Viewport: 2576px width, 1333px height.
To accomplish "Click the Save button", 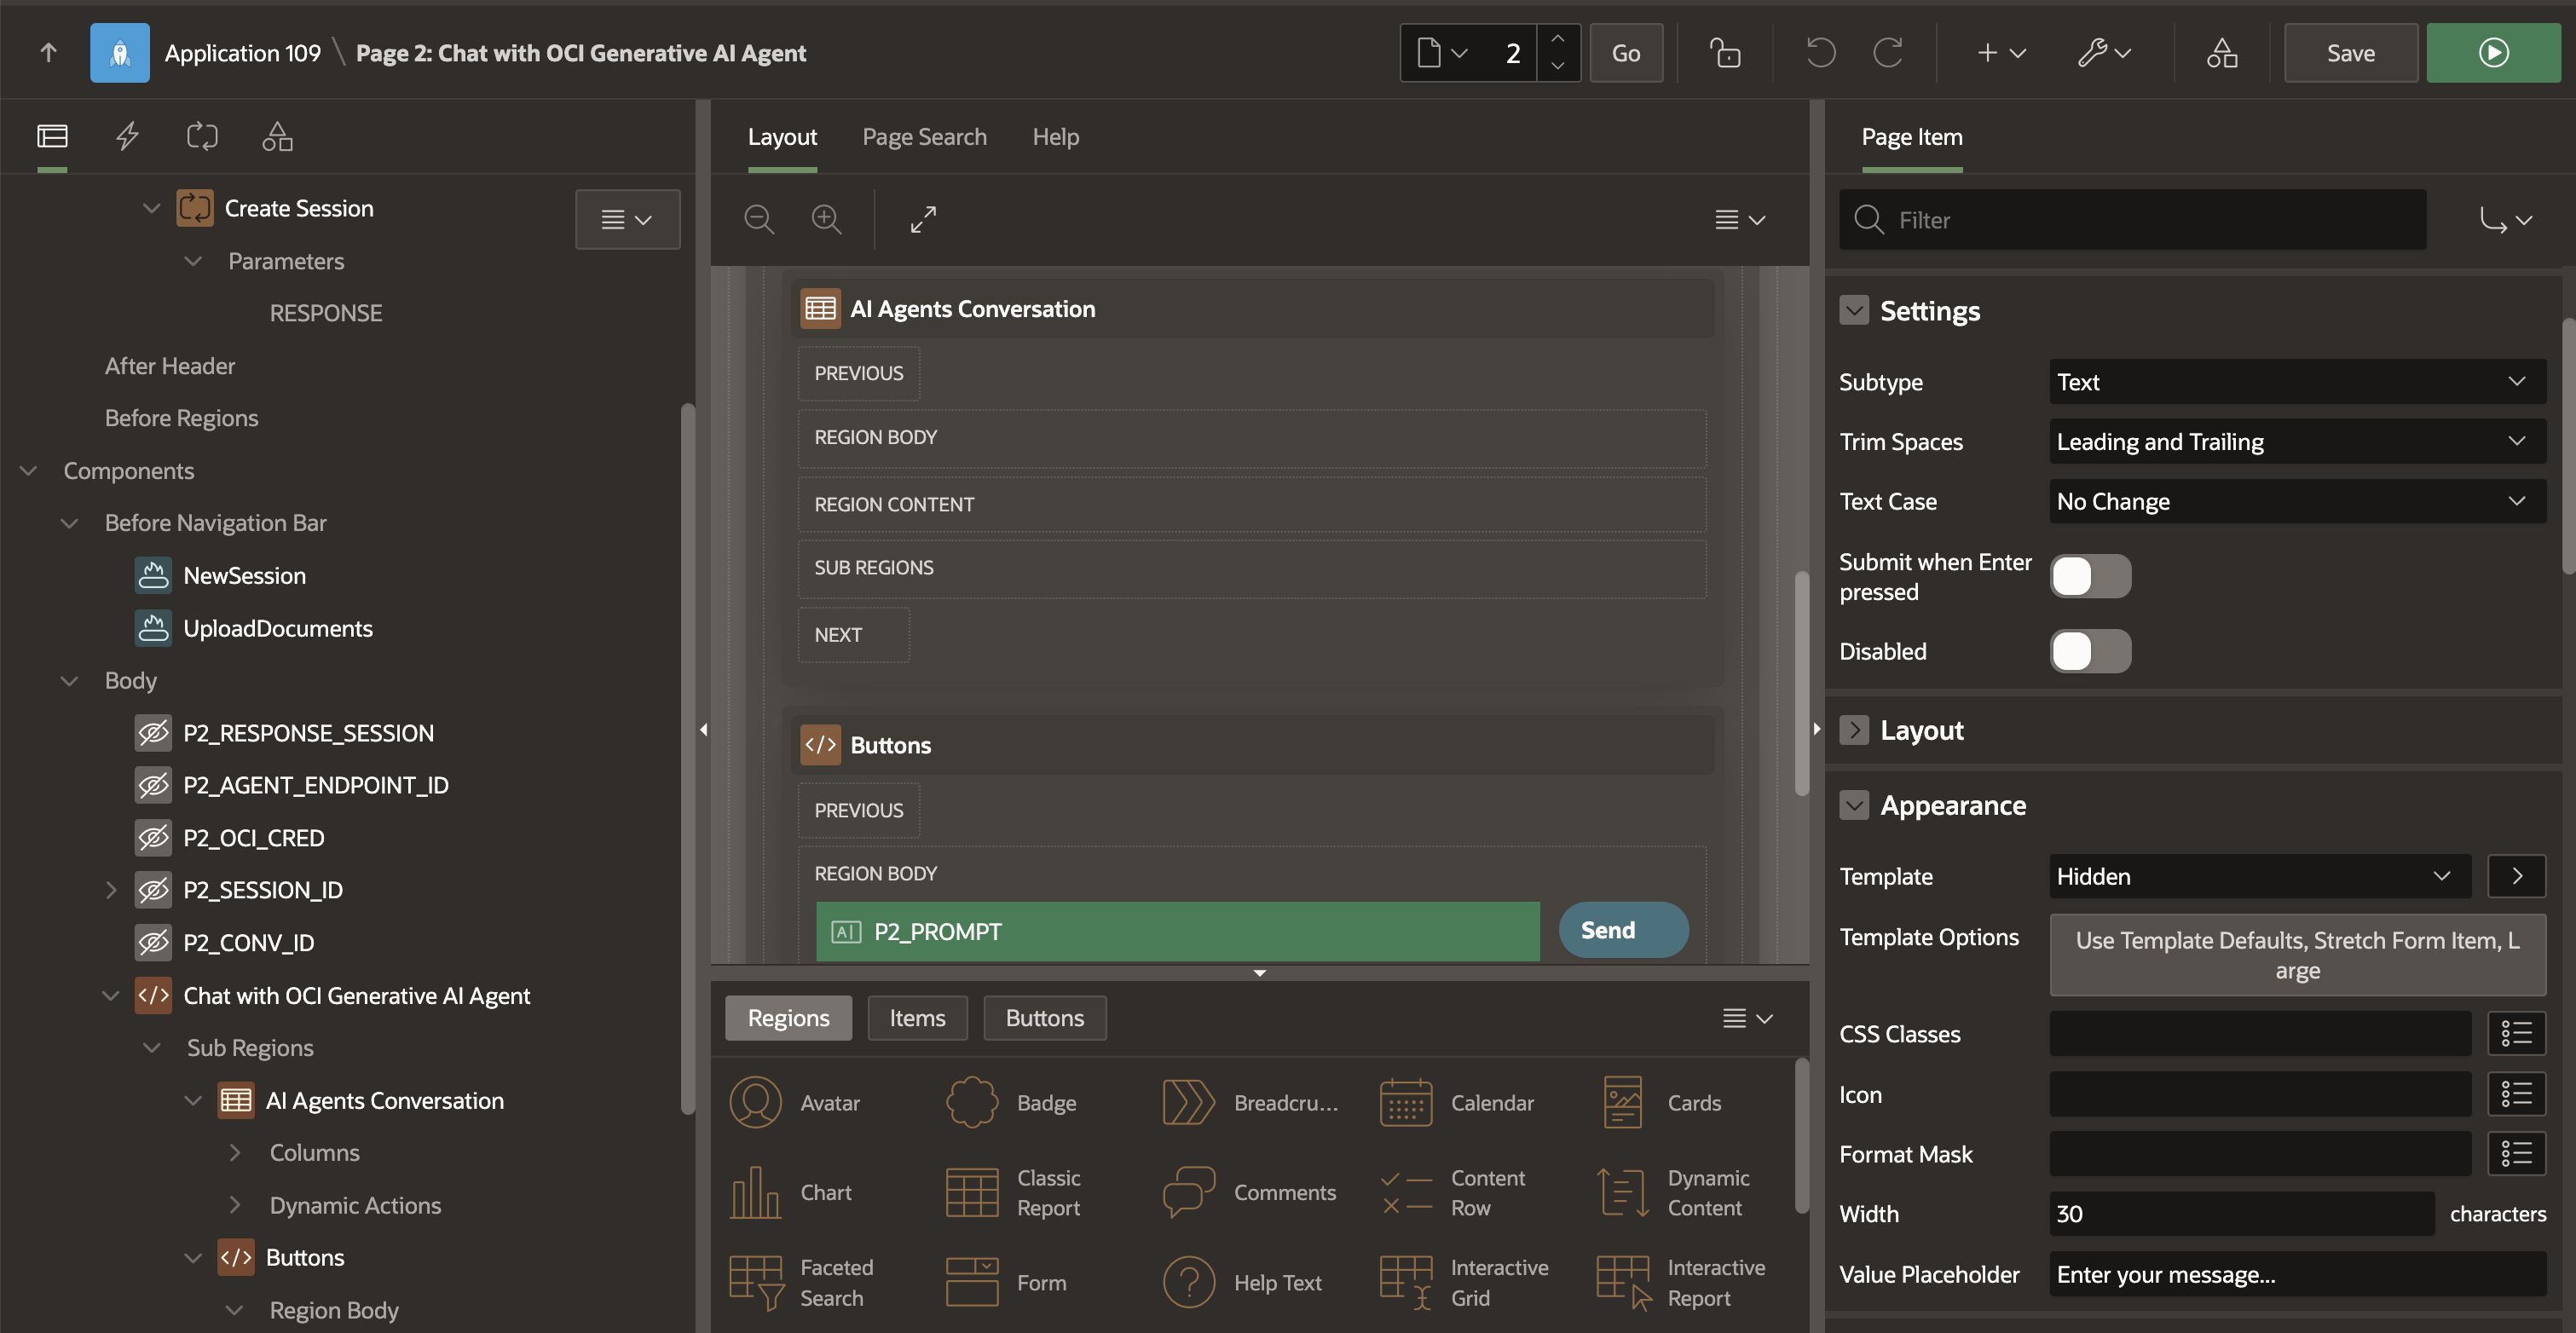I will [x=2350, y=53].
